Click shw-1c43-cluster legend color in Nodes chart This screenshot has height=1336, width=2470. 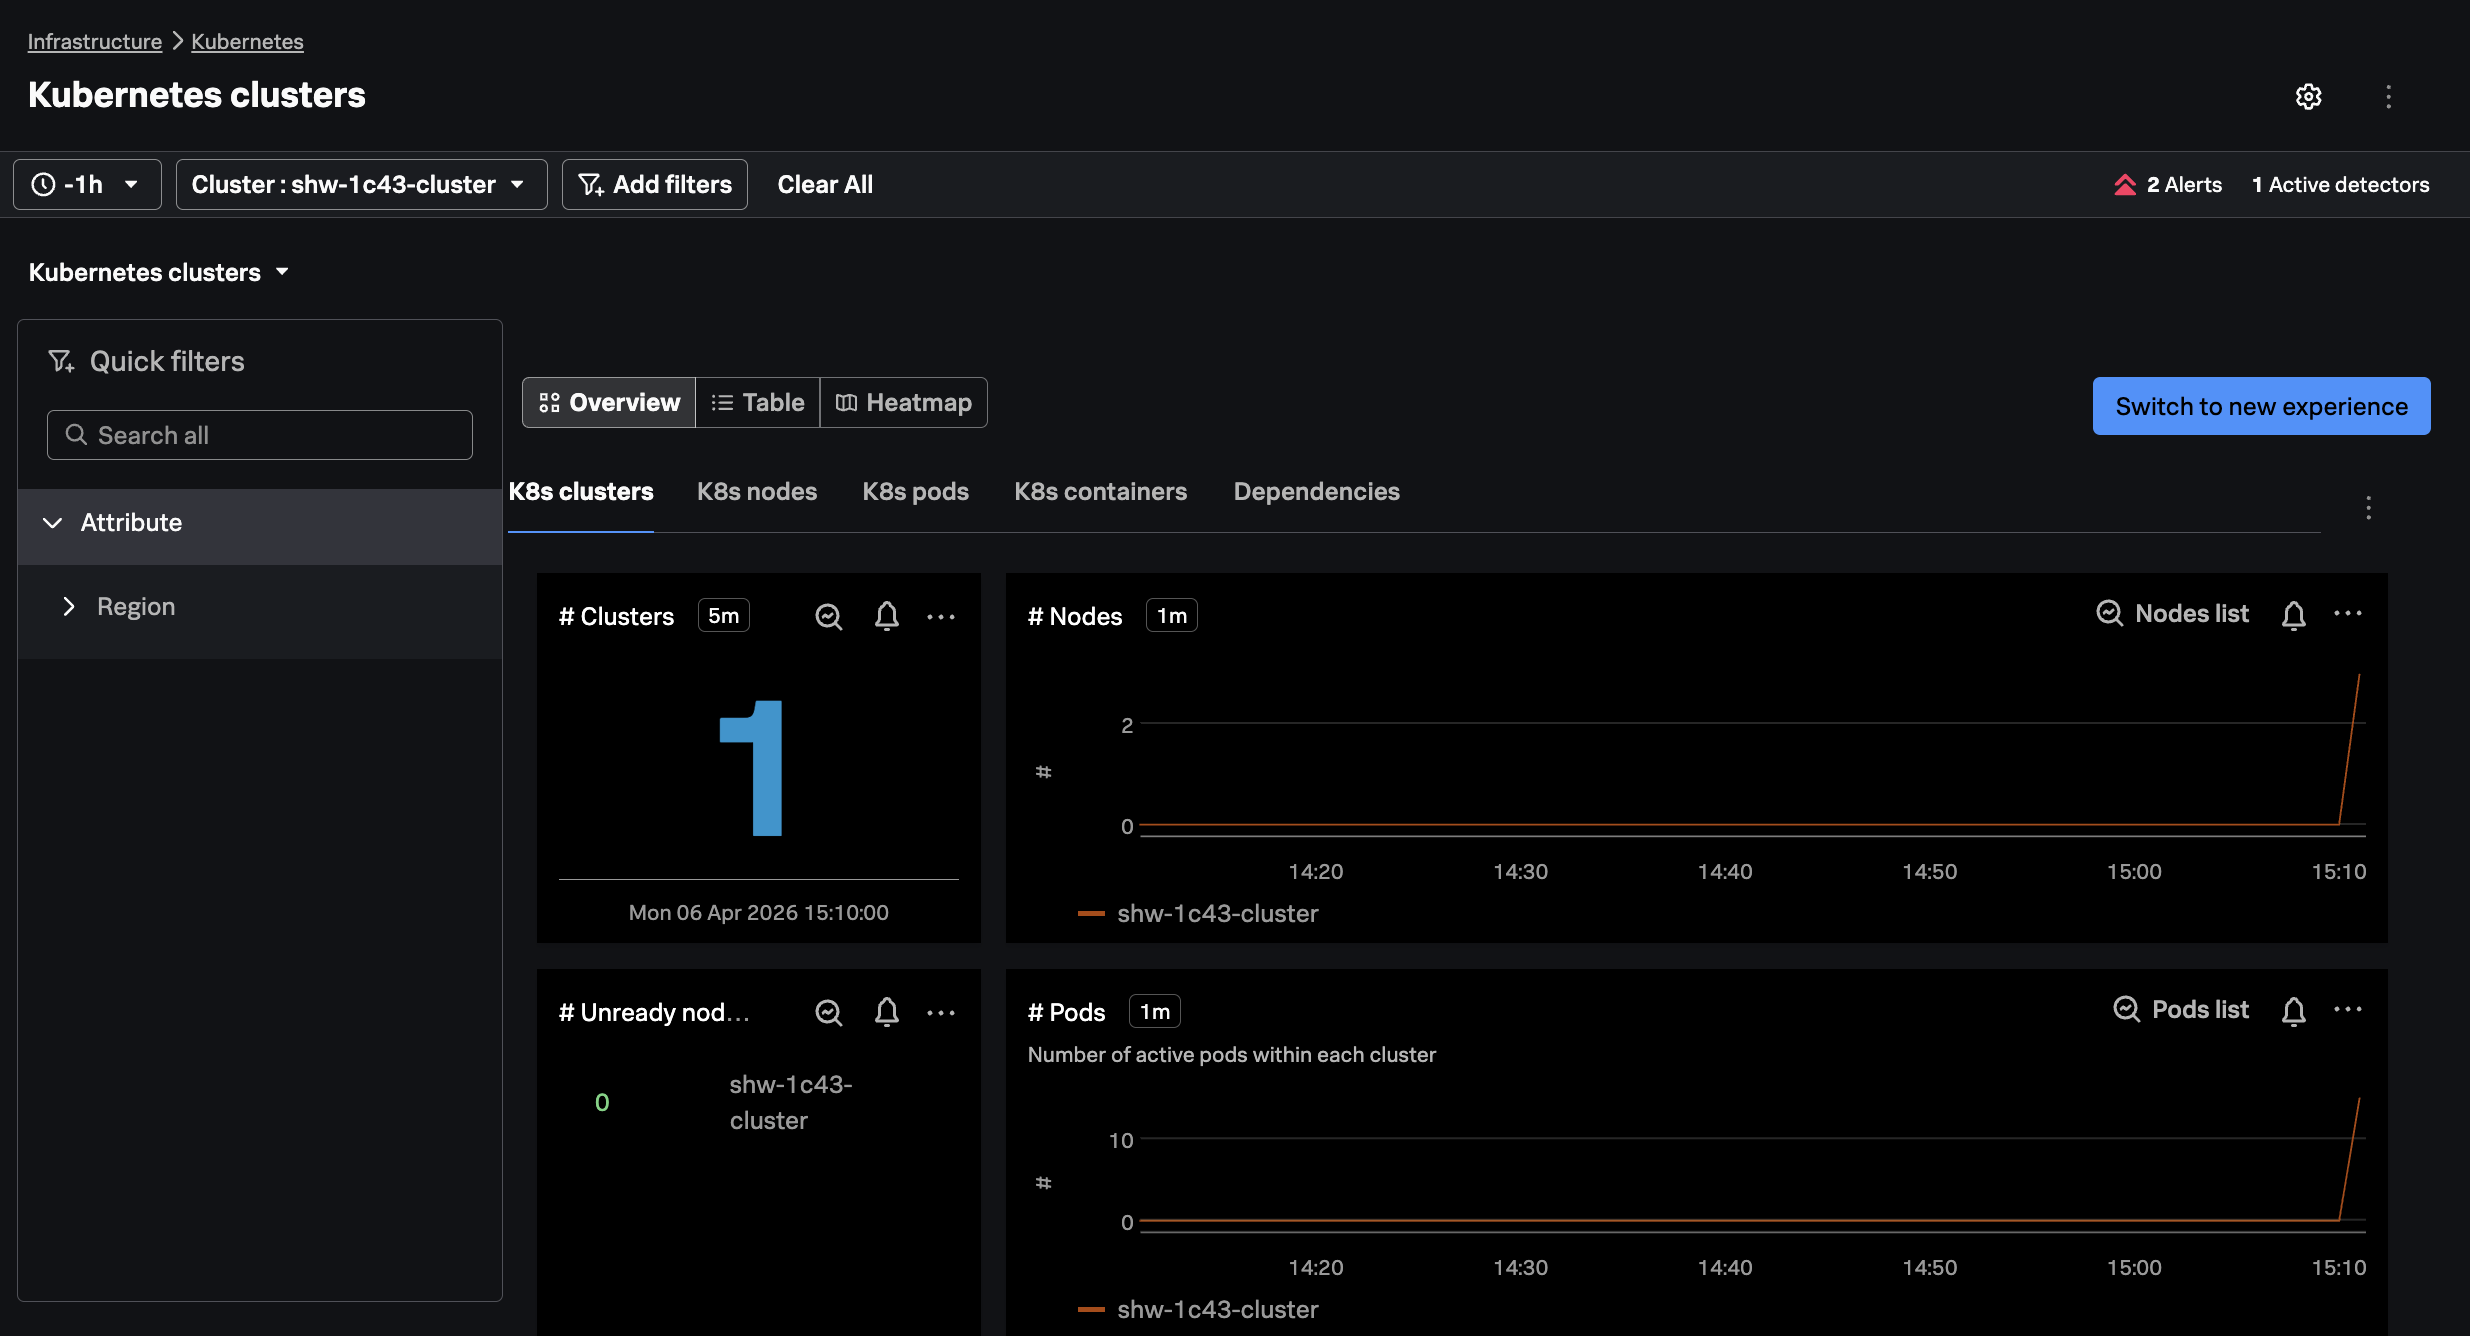[x=1091, y=913]
